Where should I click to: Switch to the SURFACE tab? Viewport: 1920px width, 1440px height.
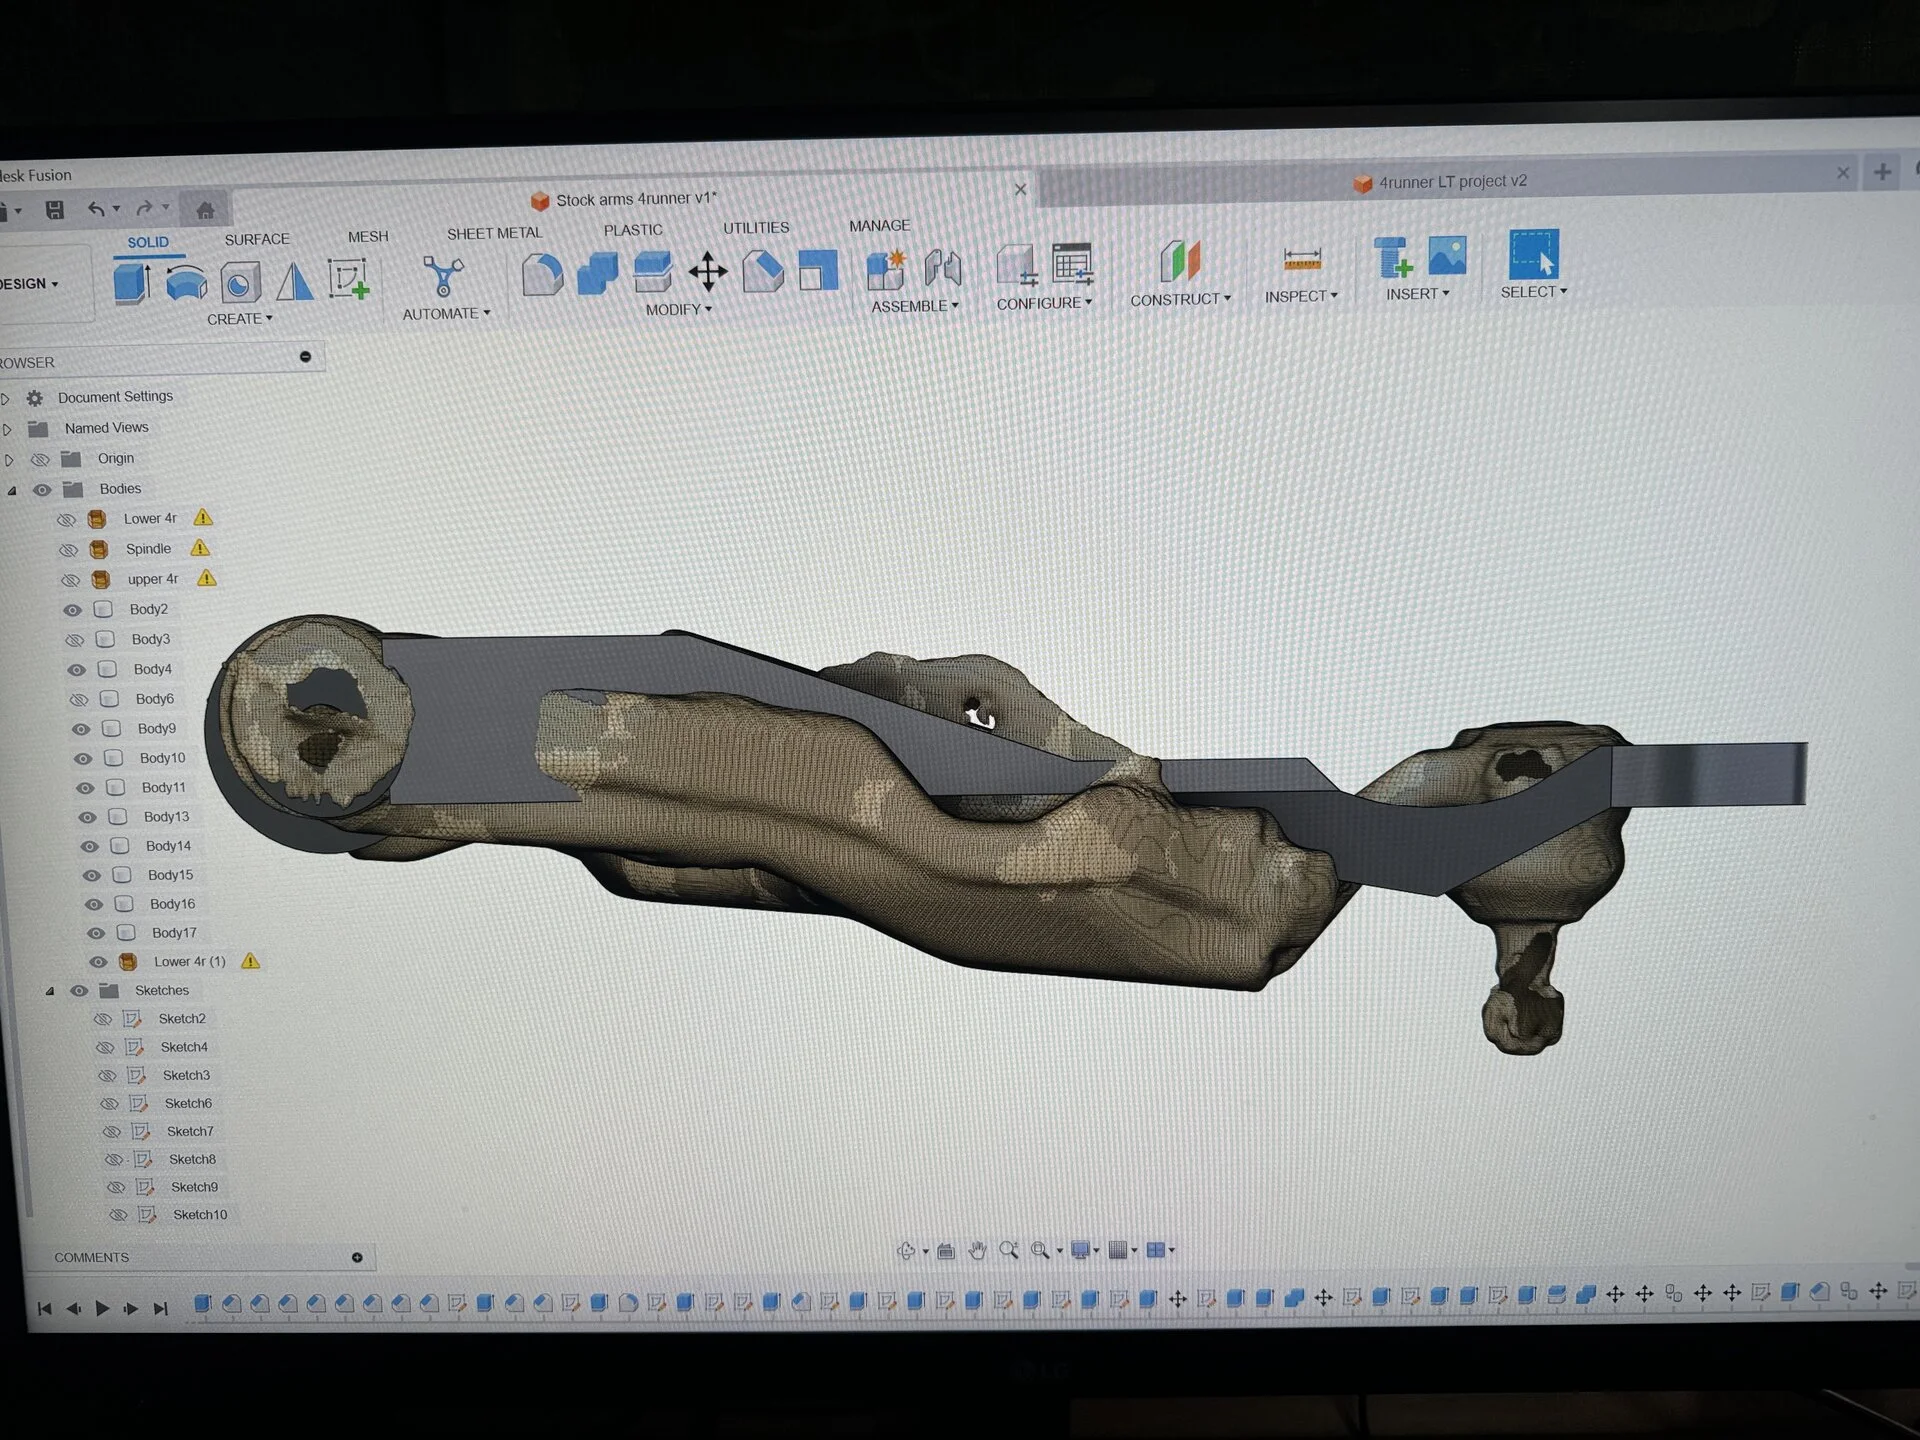coord(257,239)
